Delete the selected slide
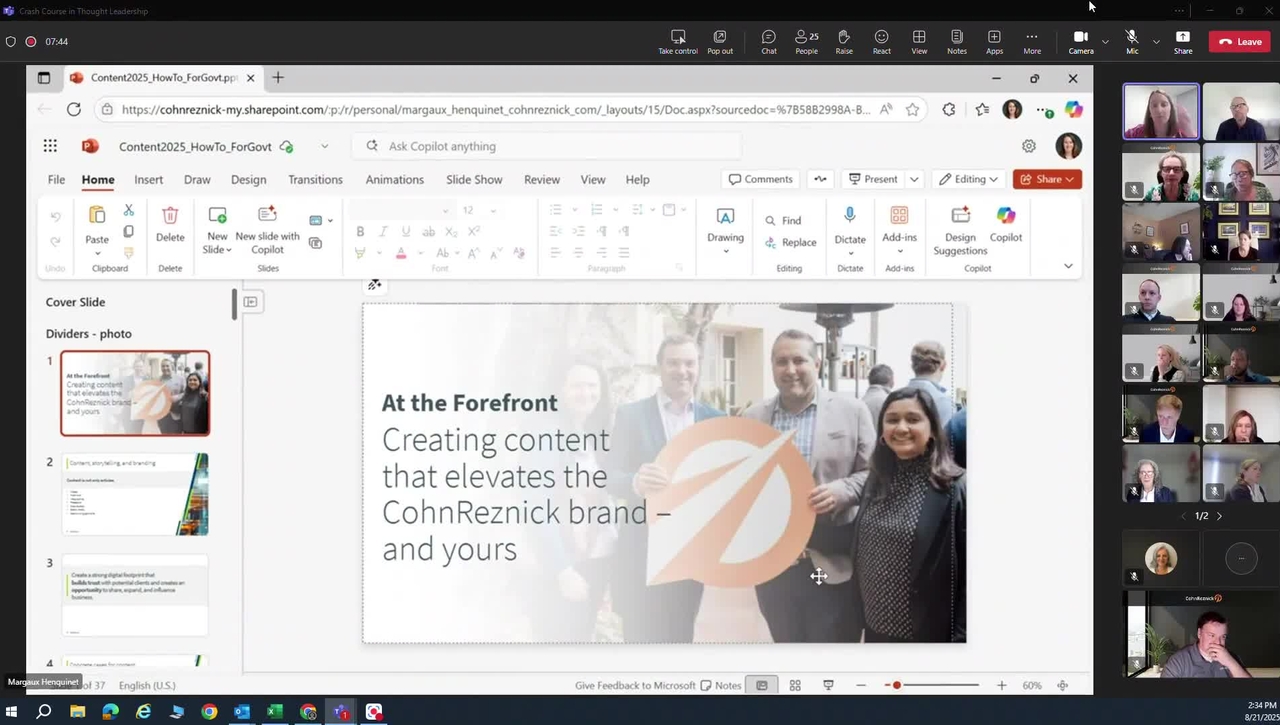The width and height of the screenshot is (1280, 725). click(x=170, y=224)
